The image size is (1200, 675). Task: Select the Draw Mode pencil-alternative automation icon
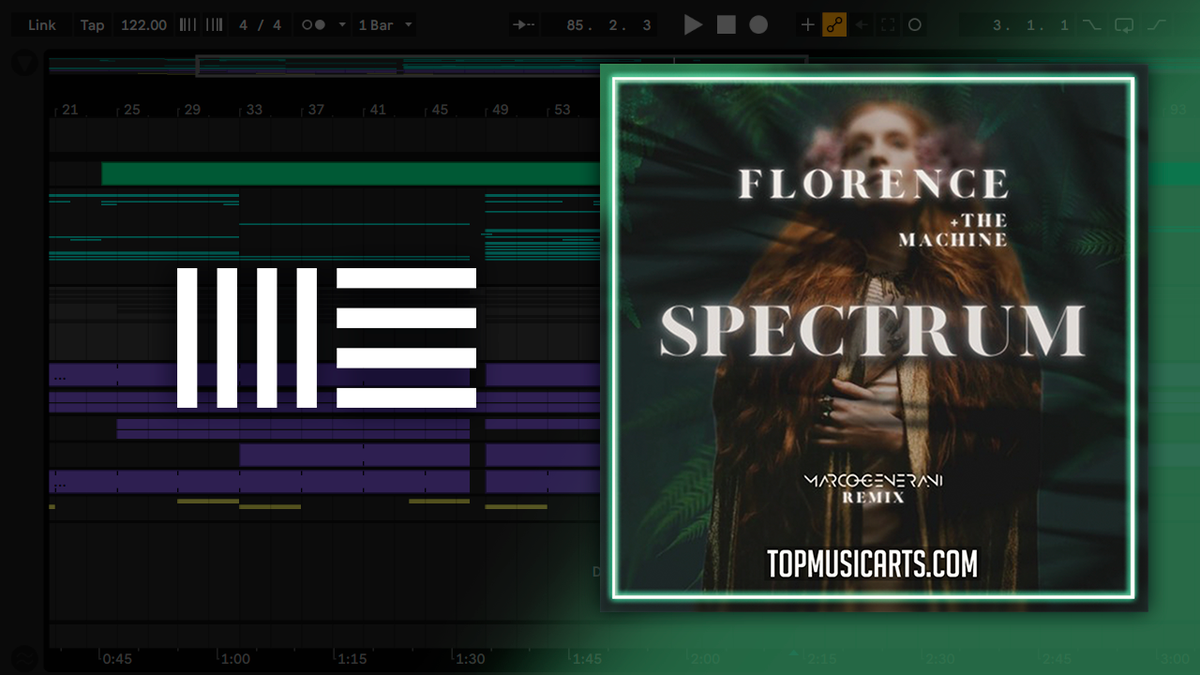(832, 24)
